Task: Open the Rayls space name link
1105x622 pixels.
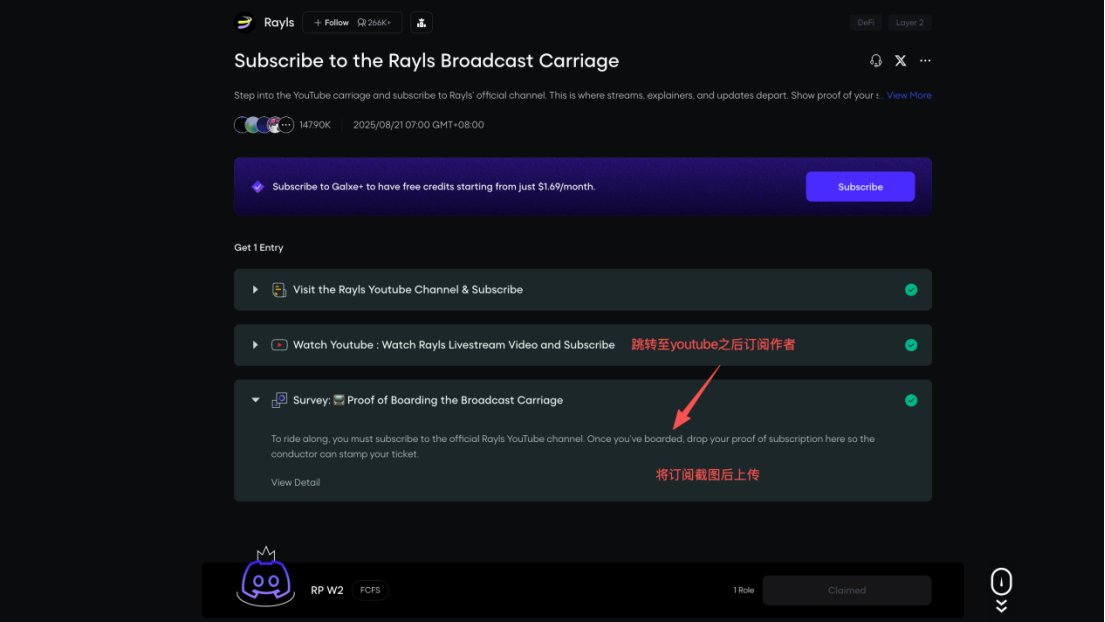Action: [279, 23]
